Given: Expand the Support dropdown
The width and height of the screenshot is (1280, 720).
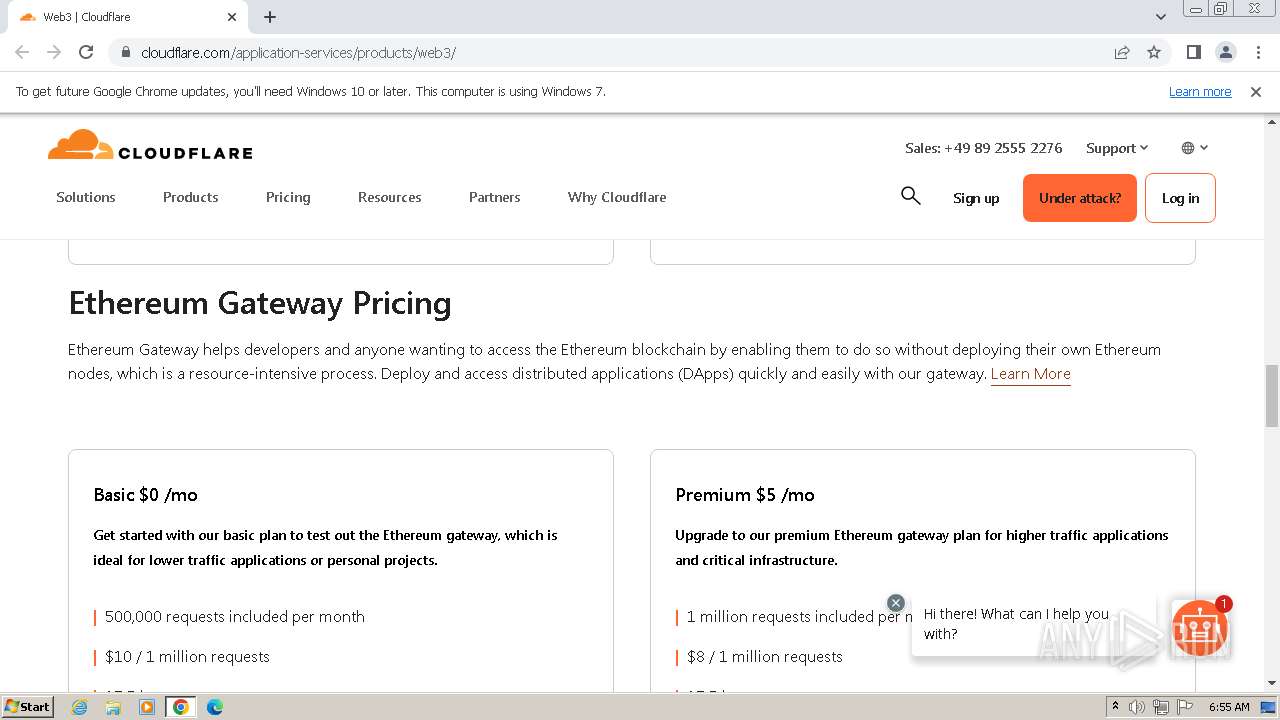Looking at the screenshot, I should tap(1117, 148).
